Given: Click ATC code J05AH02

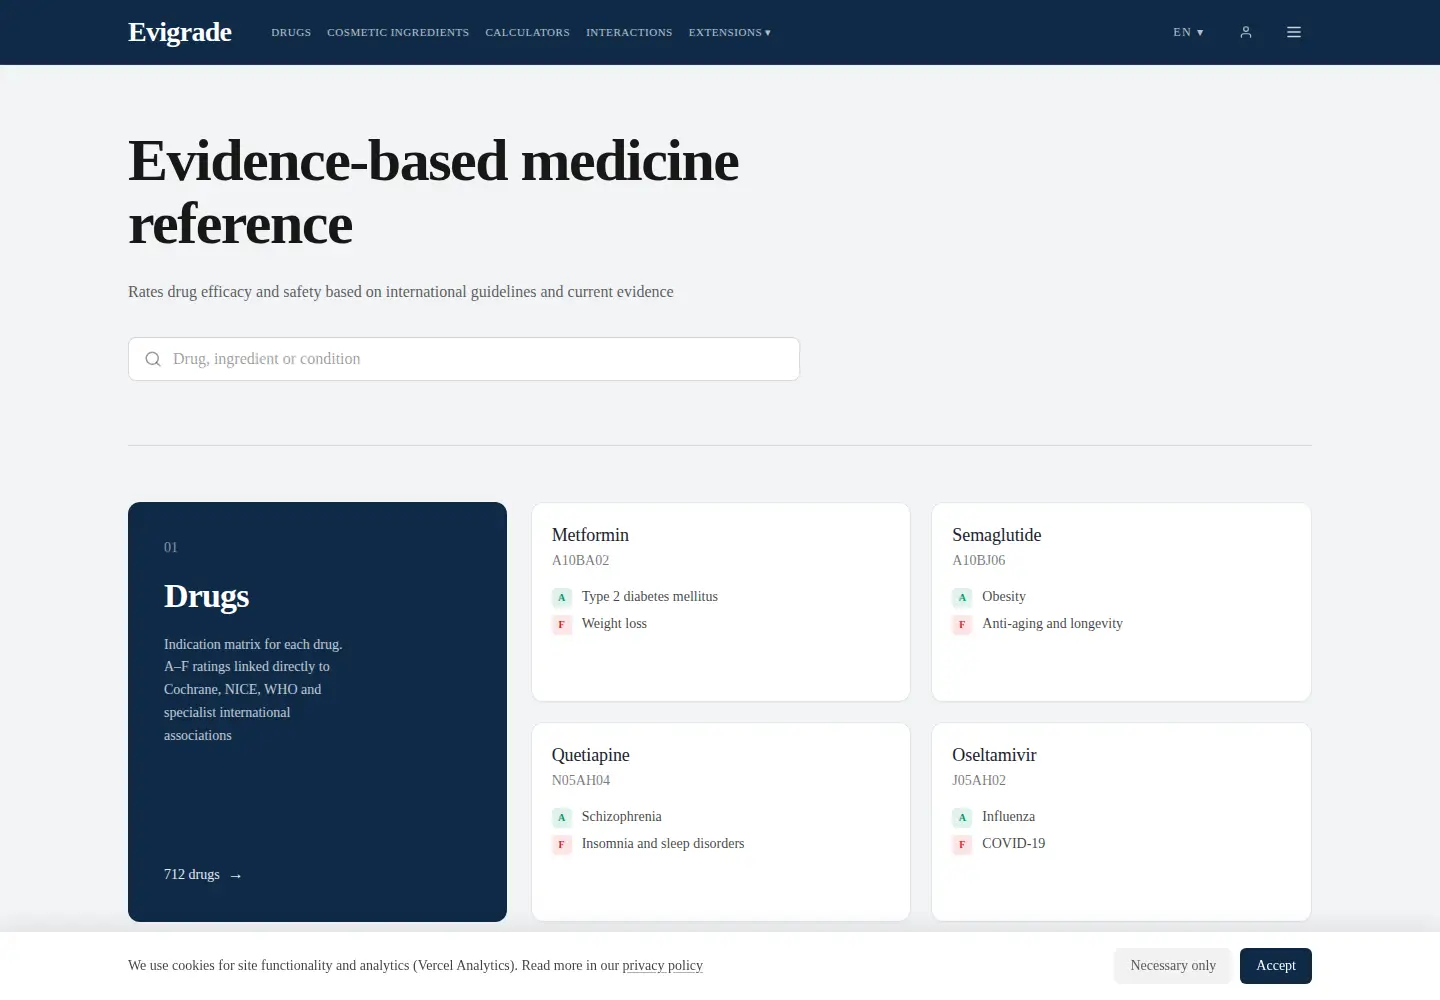Looking at the screenshot, I should 979,781.
